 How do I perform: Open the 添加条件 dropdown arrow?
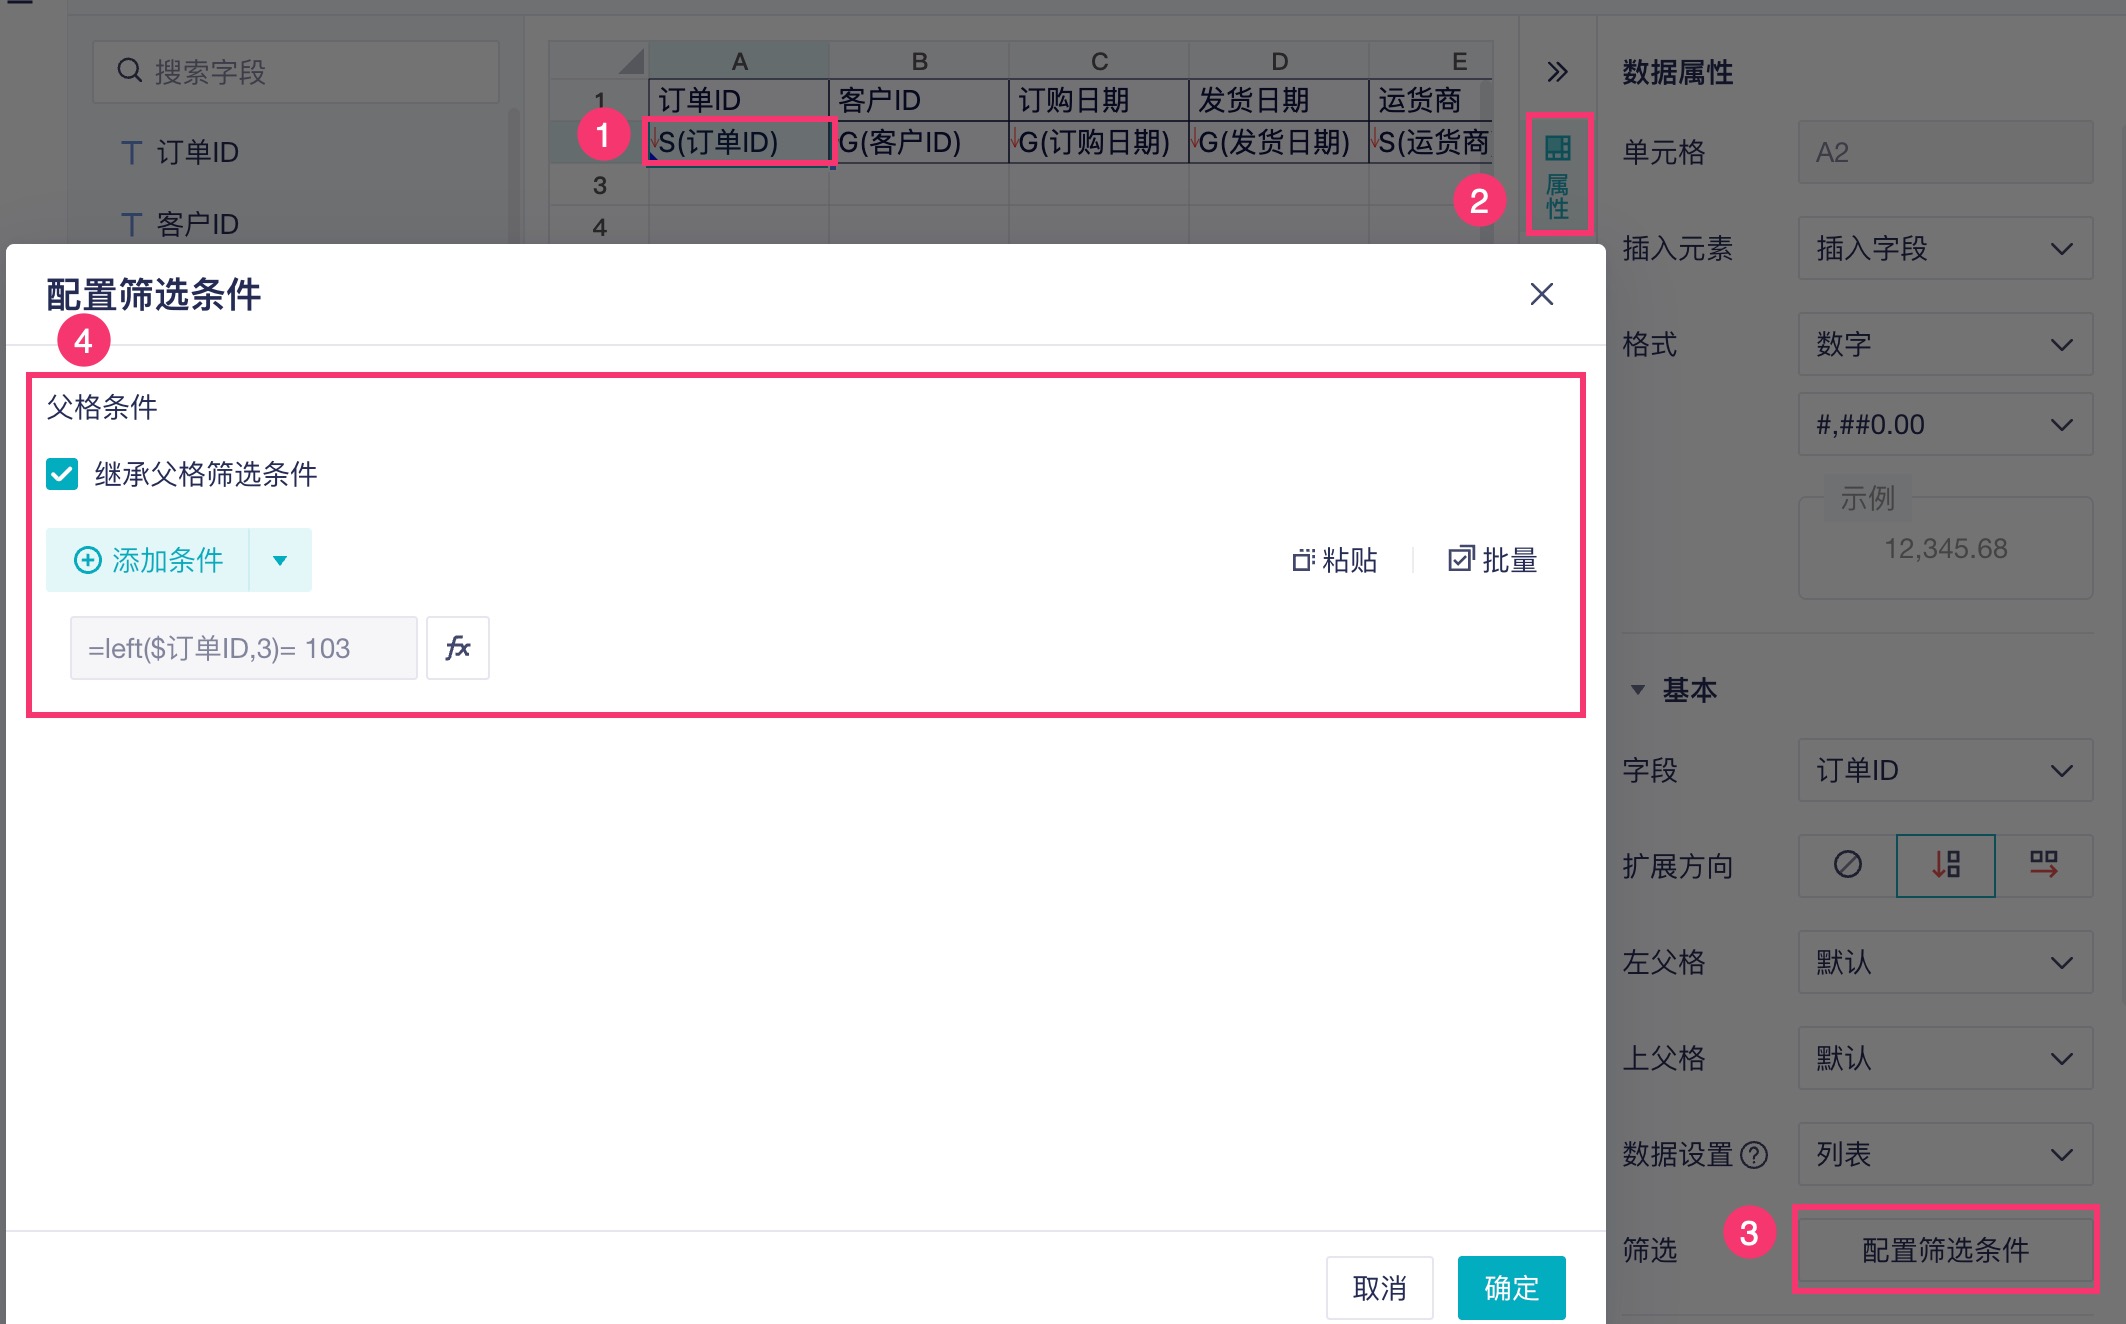pos(280,560)
